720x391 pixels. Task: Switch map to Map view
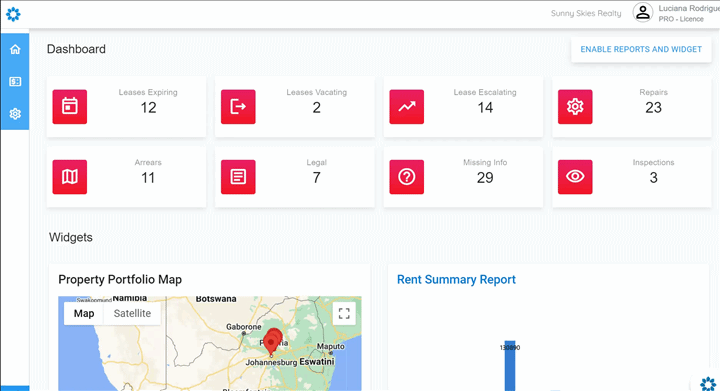click(84, 313)
